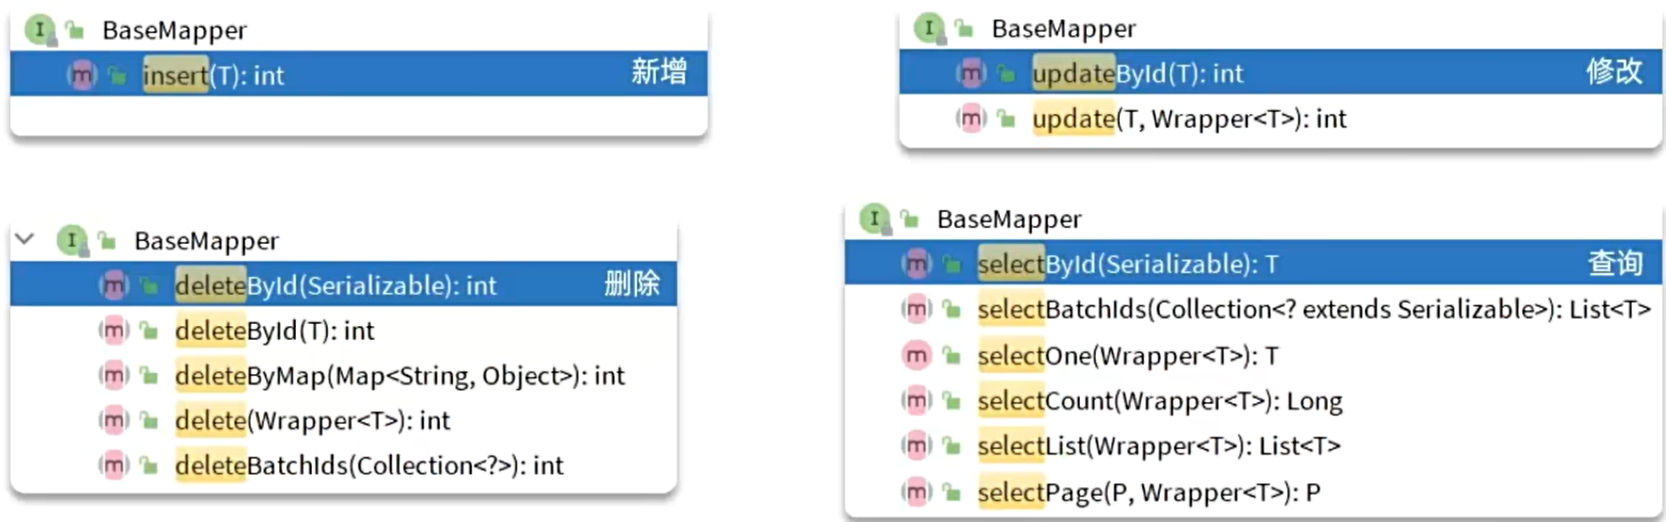This screenshot has height=522, width=1666.
Task: Click interface icon of BaseMapper above selectById
Action: pos(875,218)
